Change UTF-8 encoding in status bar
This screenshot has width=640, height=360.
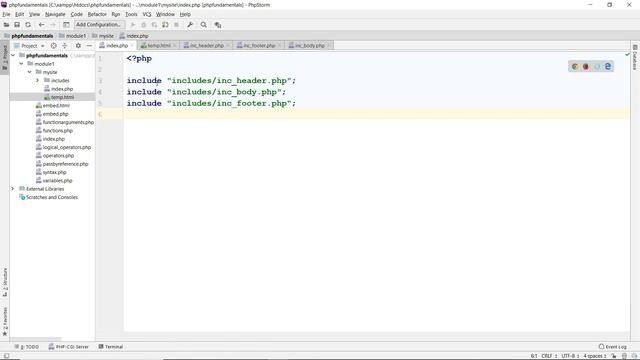tap(570, 356)
